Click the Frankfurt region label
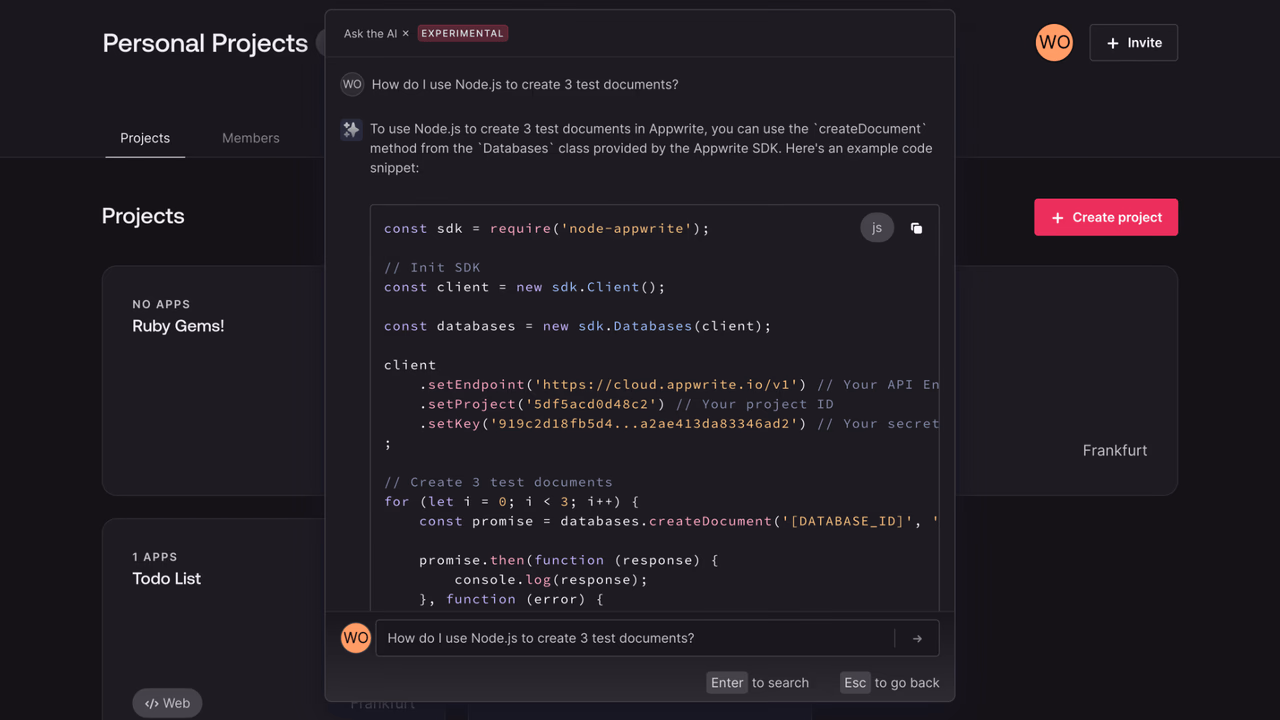This screenshot has height=720, width=1280. coord(1115,450)
